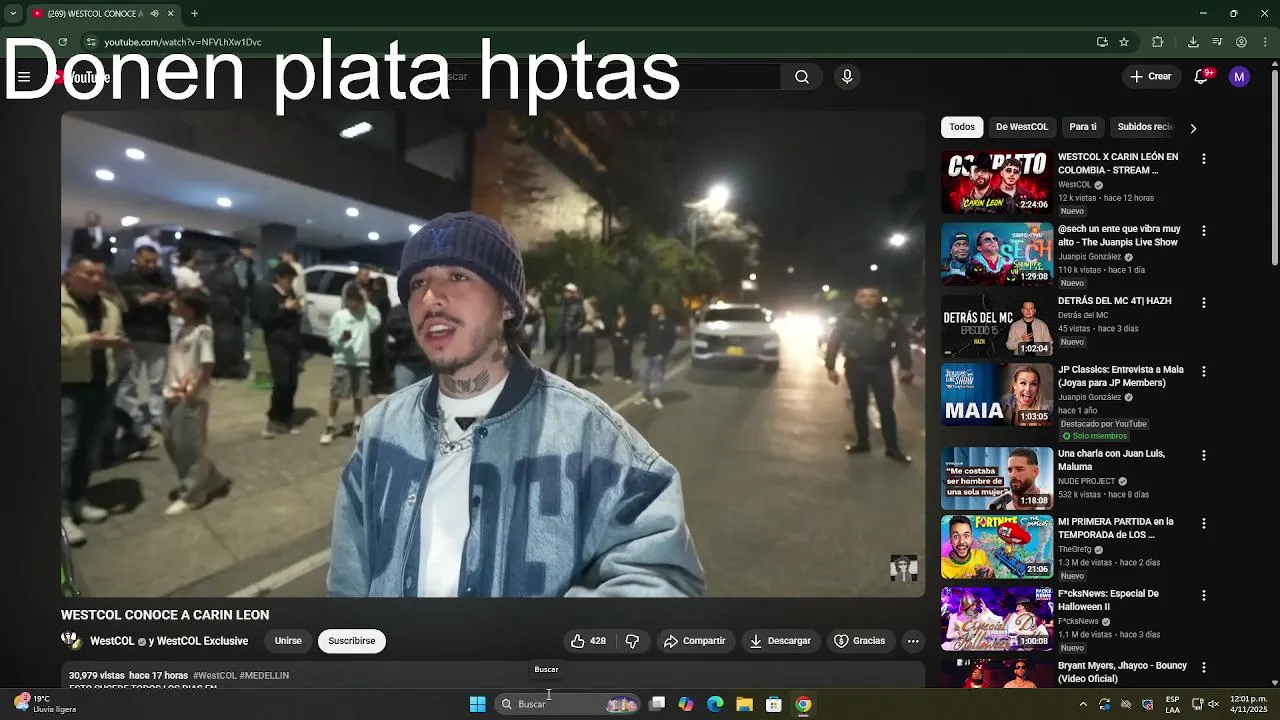Reload the page in Chrome
1280x720 pixels.
click(x=63, y=42)
